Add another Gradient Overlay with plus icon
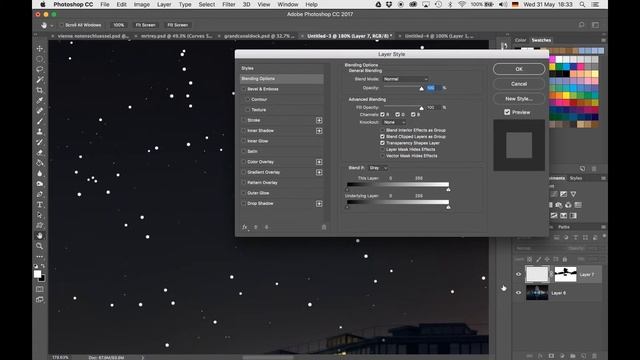The height and width of the screenshot is (360, 640). point(319,172)
